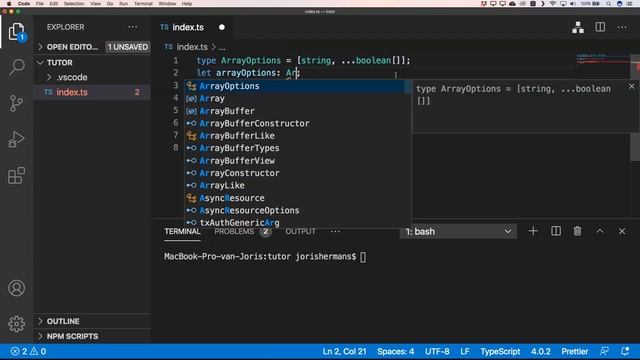Switch to the TERMINAL panel tab
The width and height of the screenshot is (640, 360).
point(182,231)
